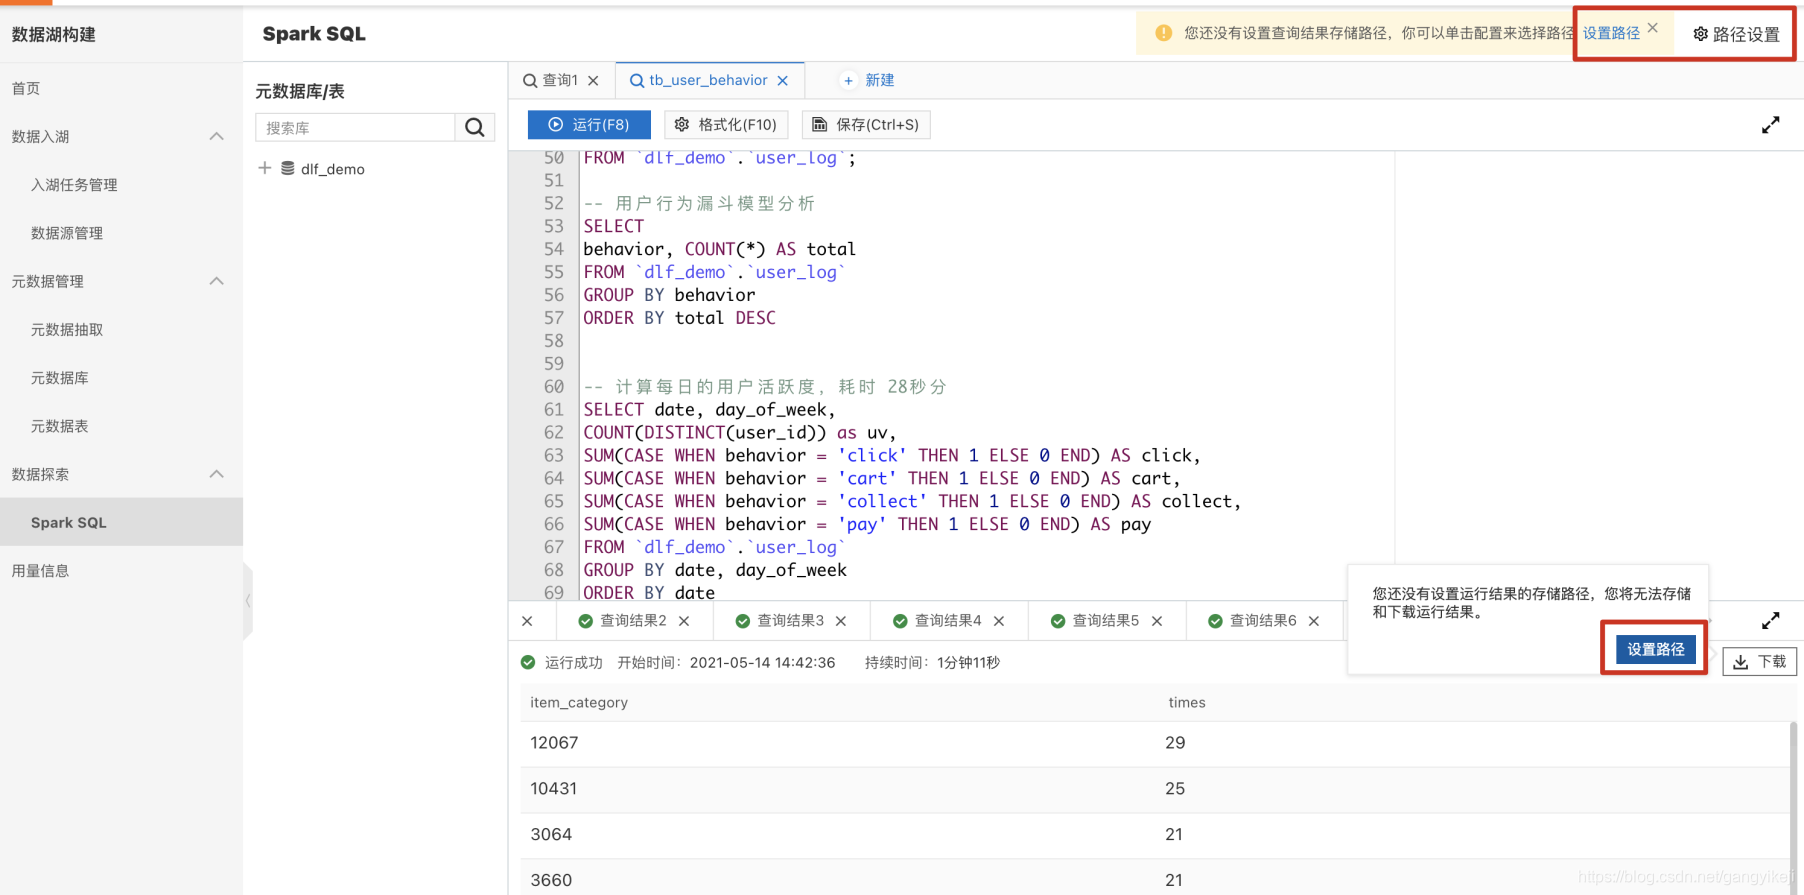Viewport: 1804px width, 895px height.
Task: Click line number 61 in the editor
Action: click(x=554, y=409)
